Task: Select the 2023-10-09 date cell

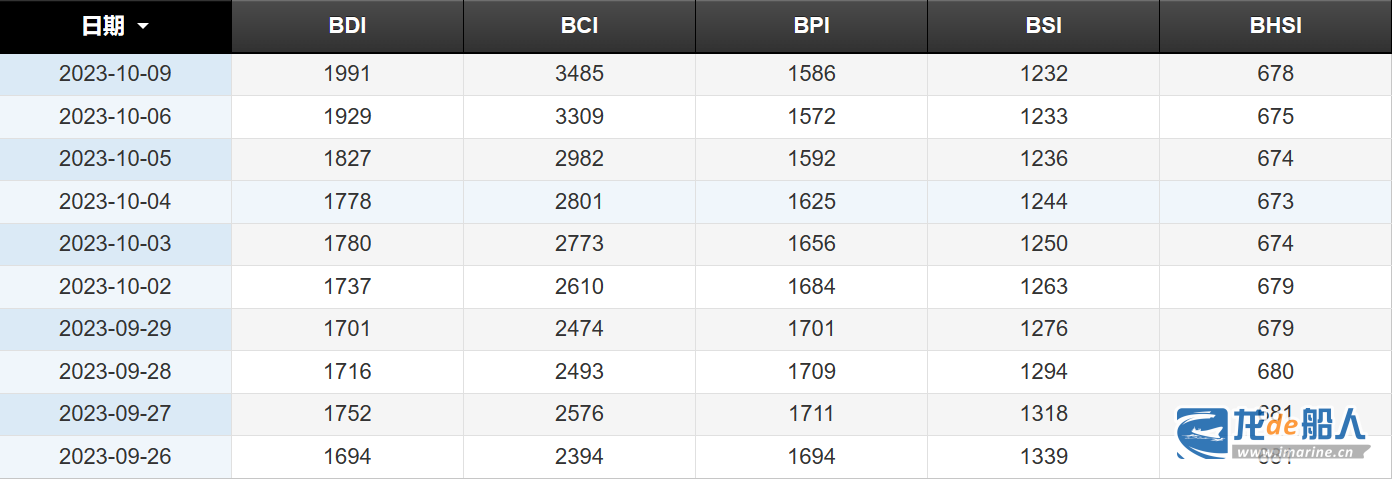Action: [115, 74]
